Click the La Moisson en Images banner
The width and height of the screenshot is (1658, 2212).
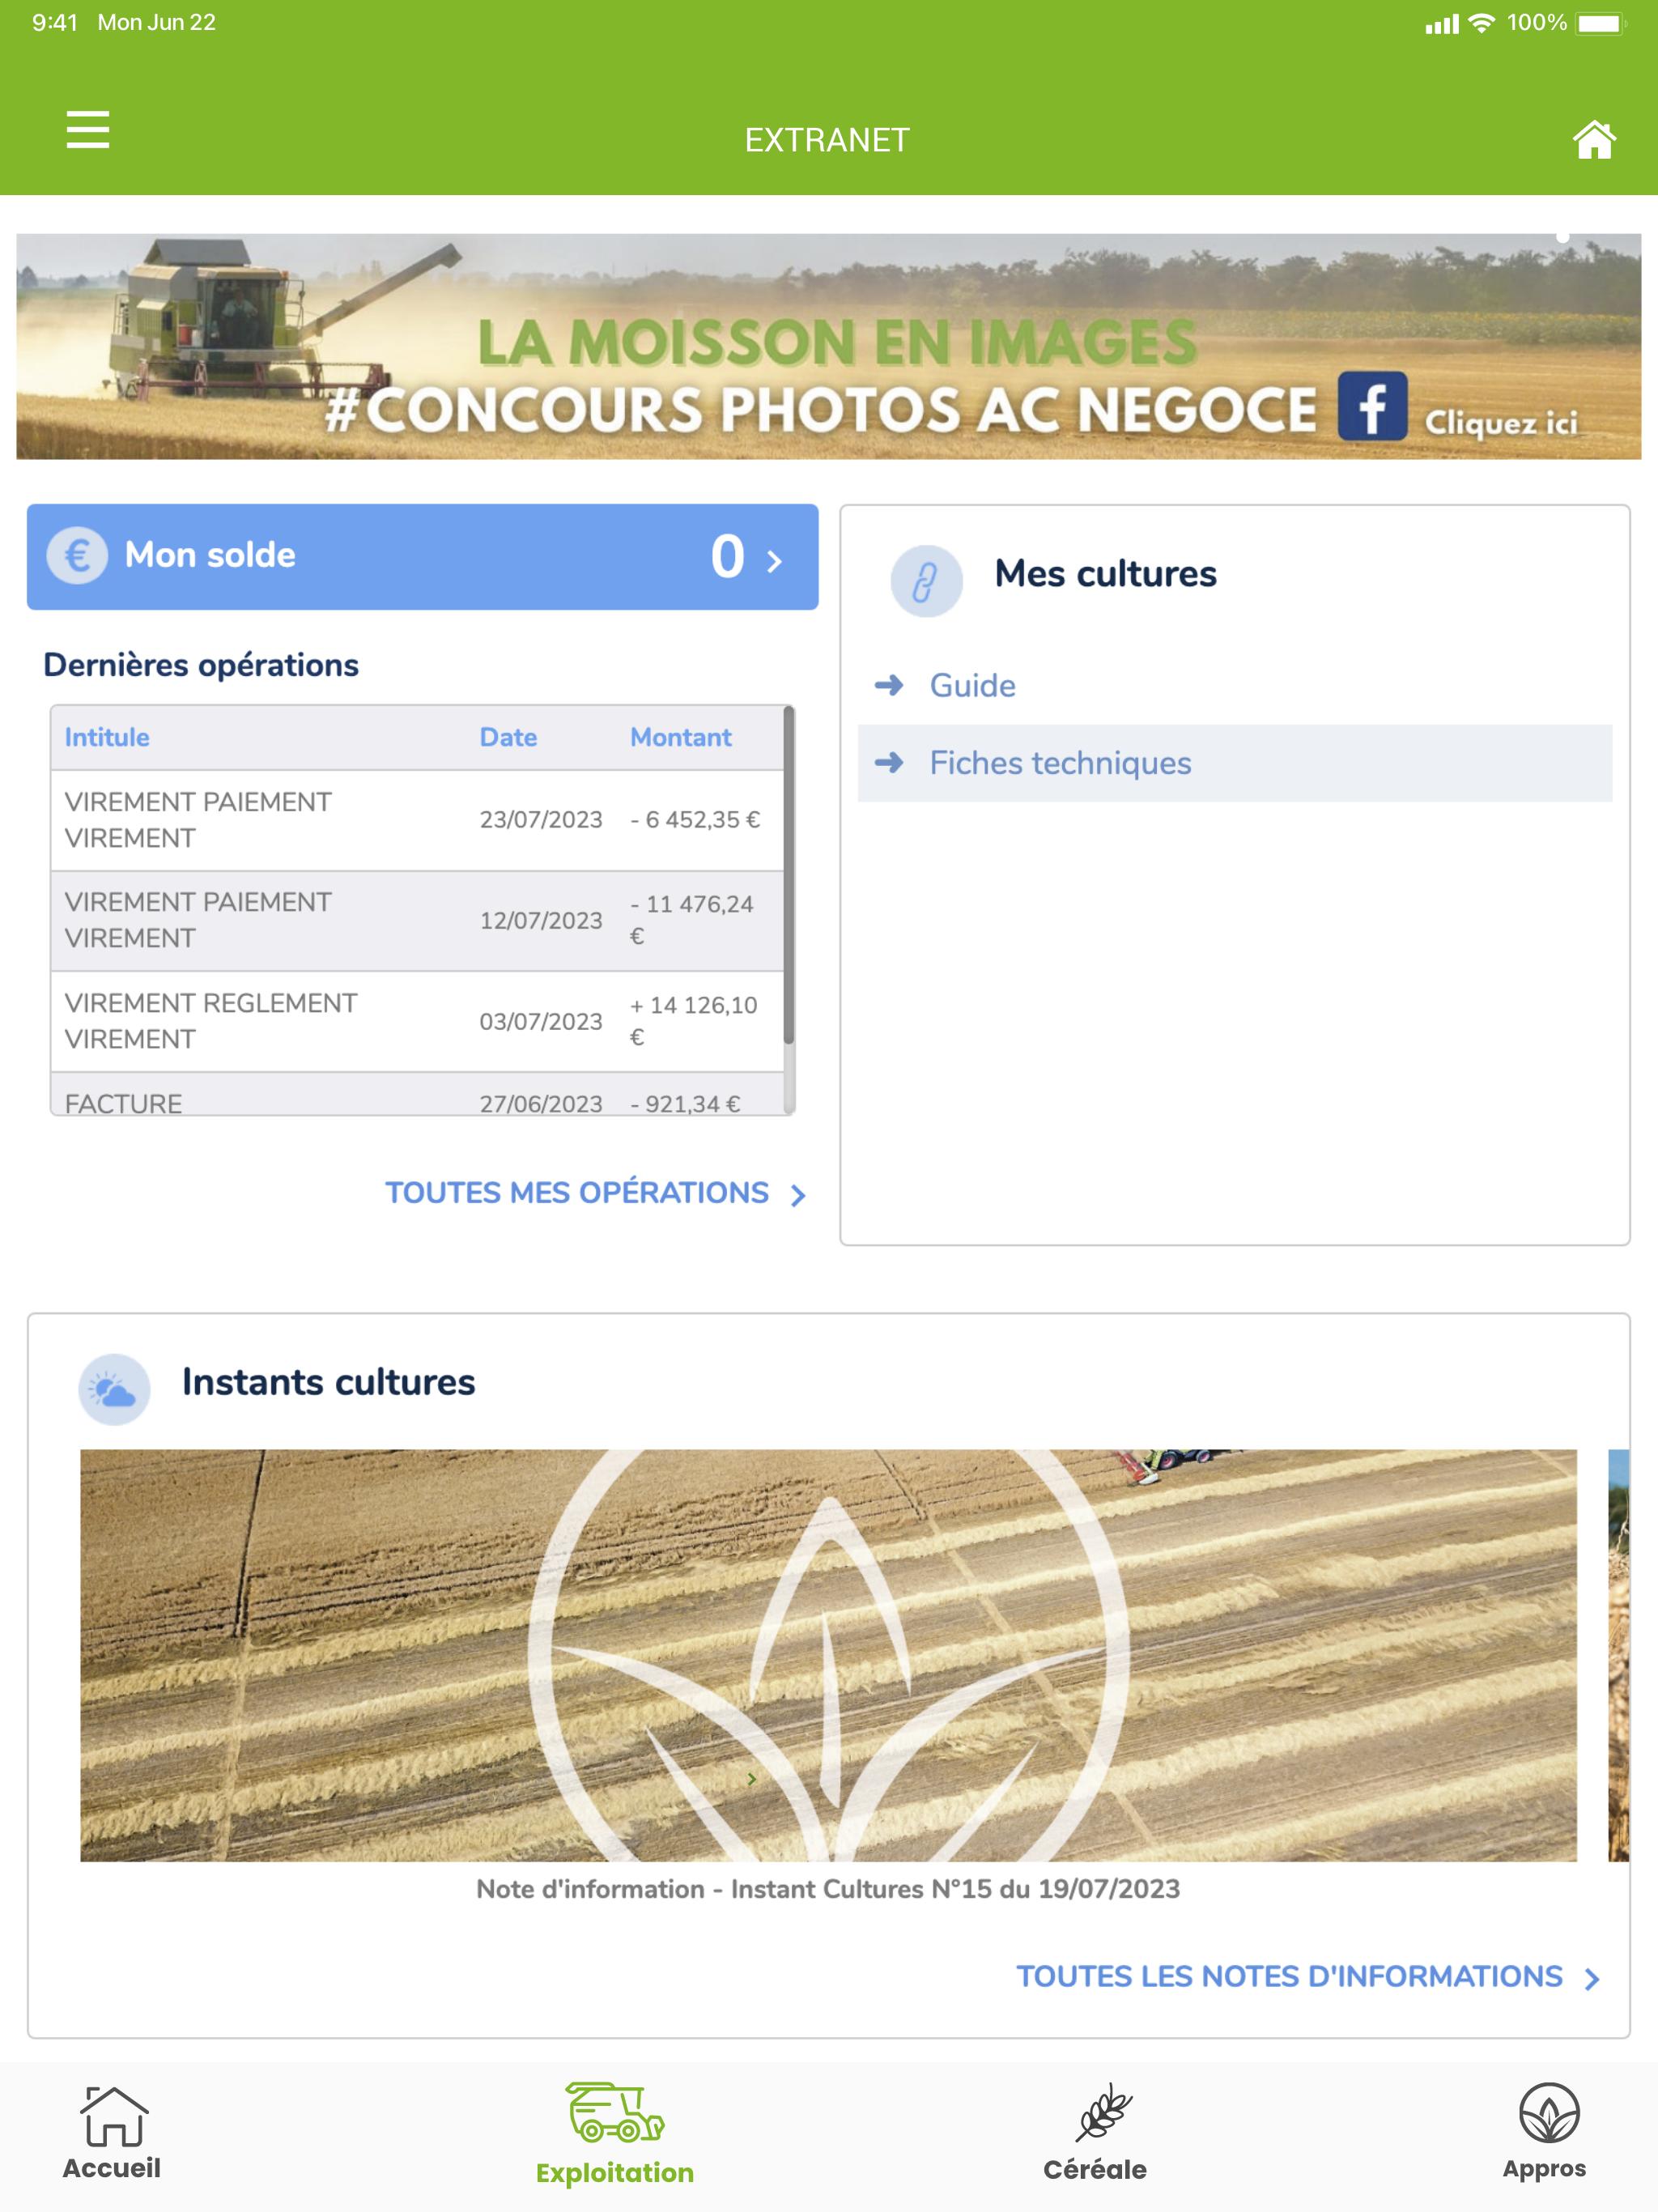[x=828, y=346]
